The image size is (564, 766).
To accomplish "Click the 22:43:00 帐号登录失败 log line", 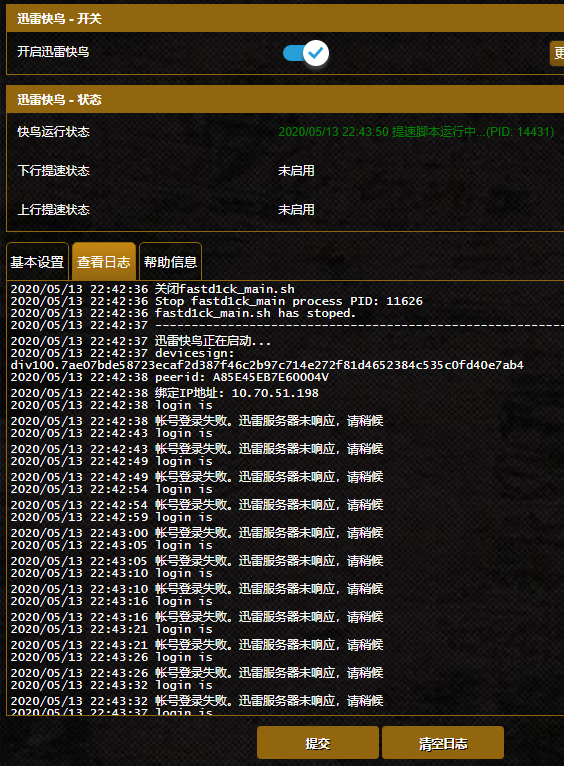I will coord(197,533).
